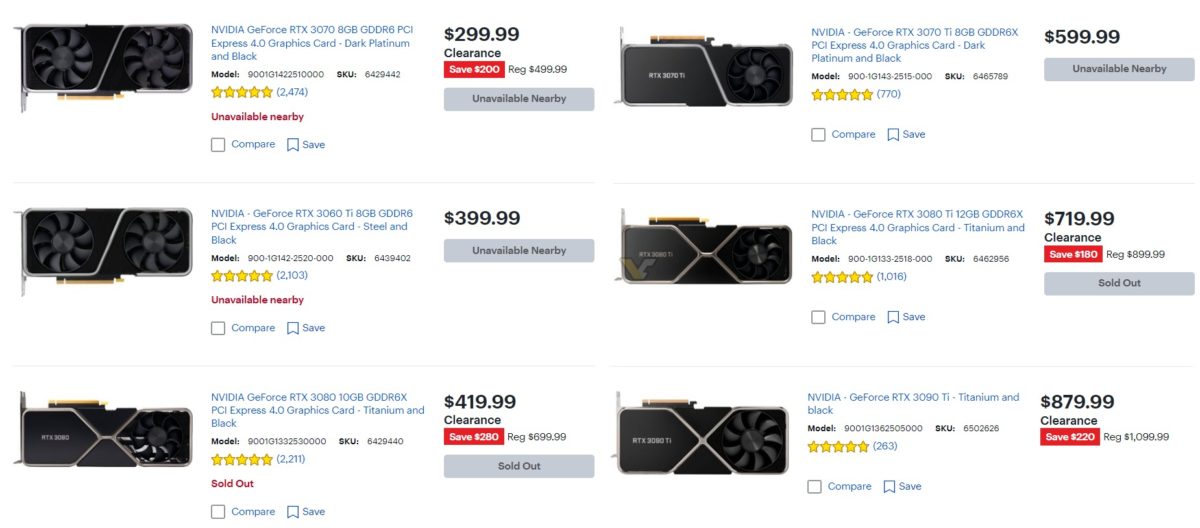Image resolution: width=1200 pixels, height=528 pixels.
Task: Click star rating of RTX 3090 Ti
Action: (x=838, y=447)
